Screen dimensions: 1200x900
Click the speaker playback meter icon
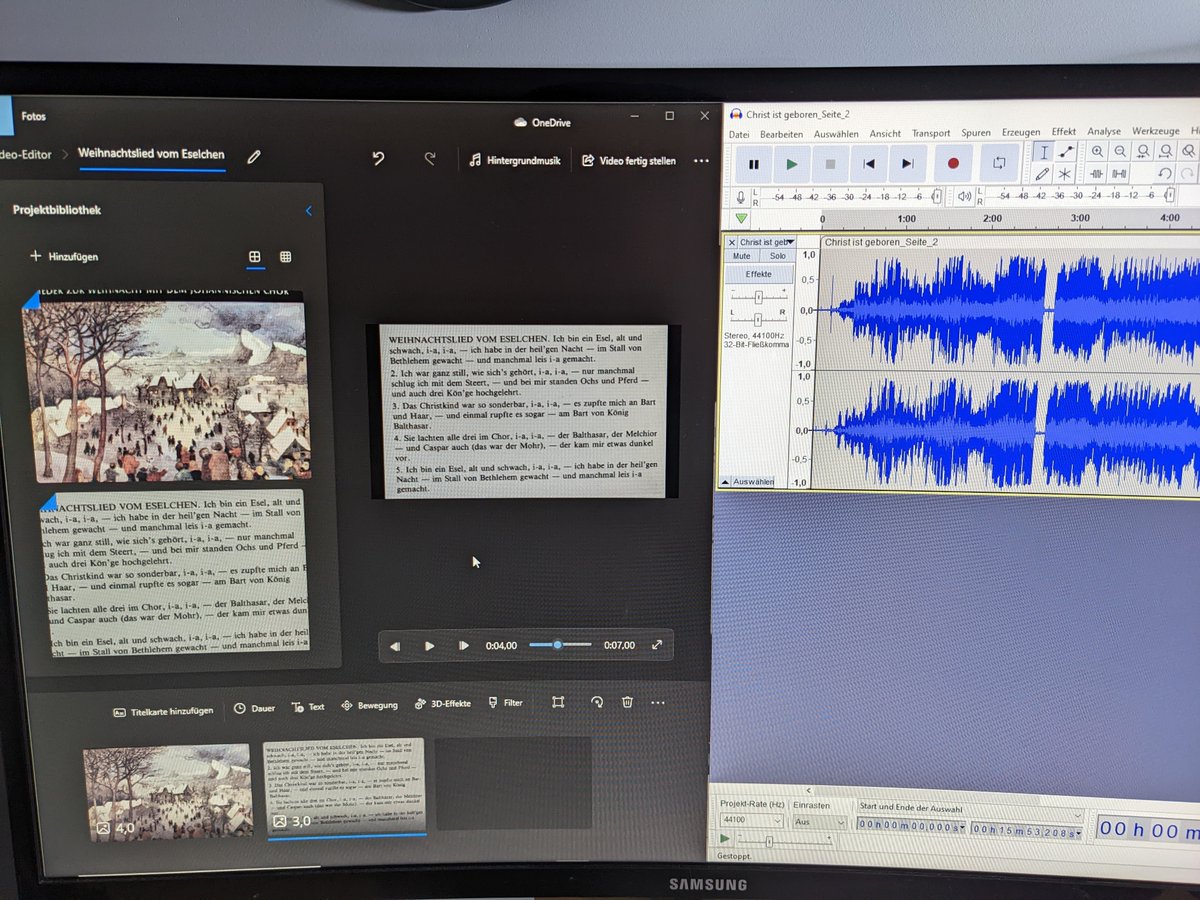[x=964, y=196]
